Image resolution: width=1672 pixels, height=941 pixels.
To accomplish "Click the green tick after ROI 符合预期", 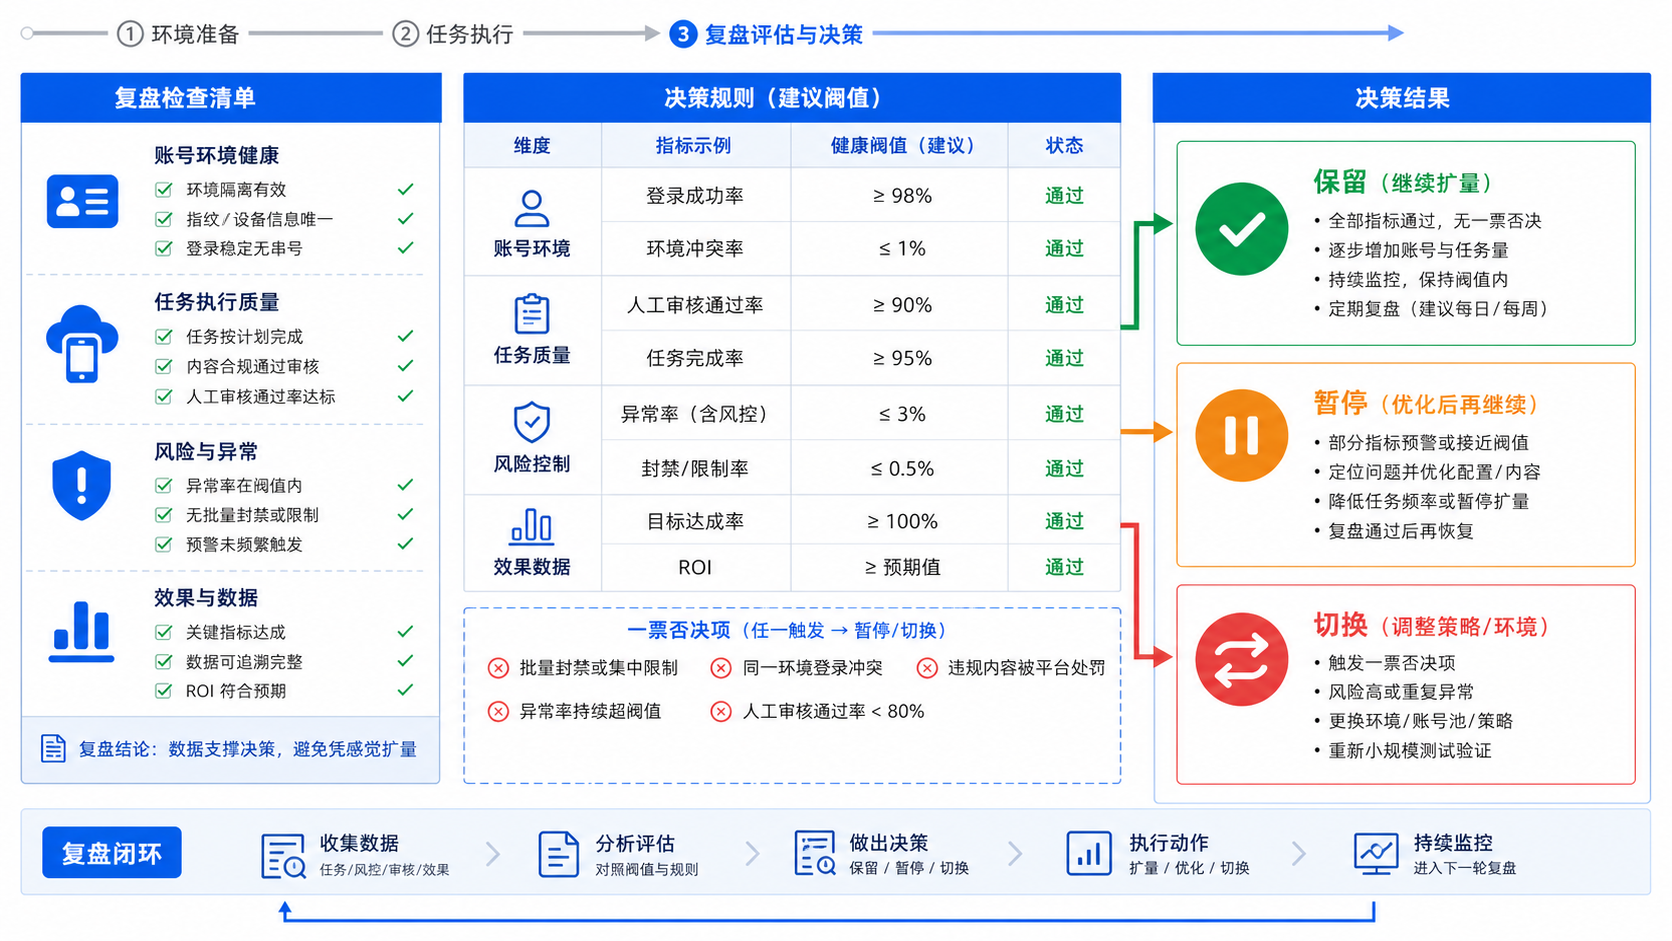I will 405,690.
